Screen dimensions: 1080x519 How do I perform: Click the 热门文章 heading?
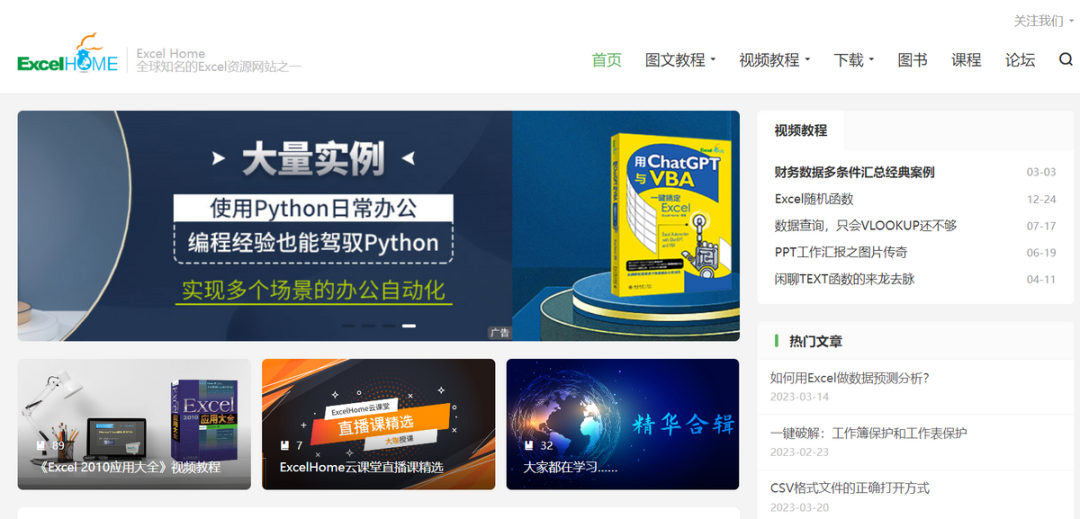pos(816,341)
